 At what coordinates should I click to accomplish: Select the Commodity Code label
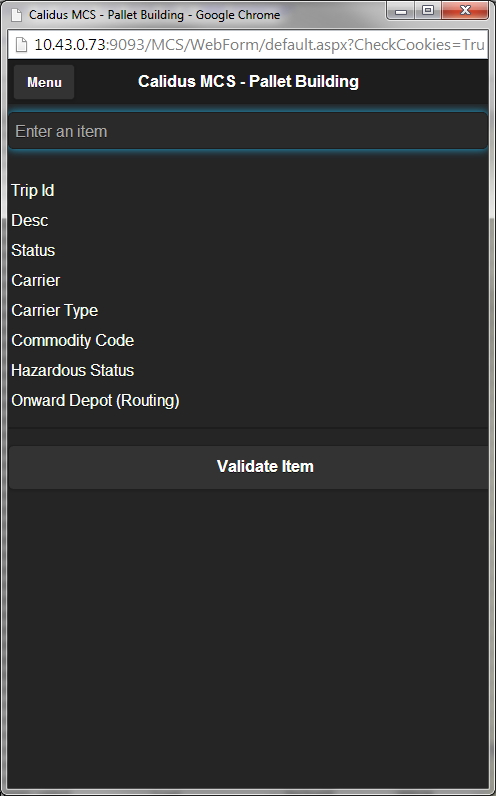[73, 340]
